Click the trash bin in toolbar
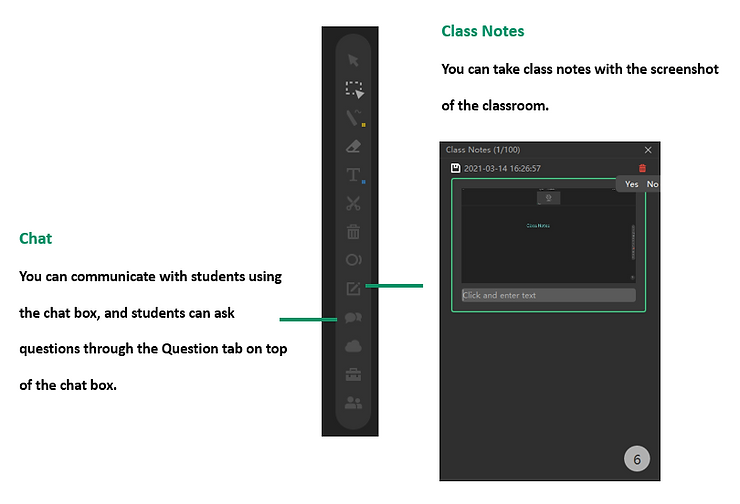 pos(353,232)
